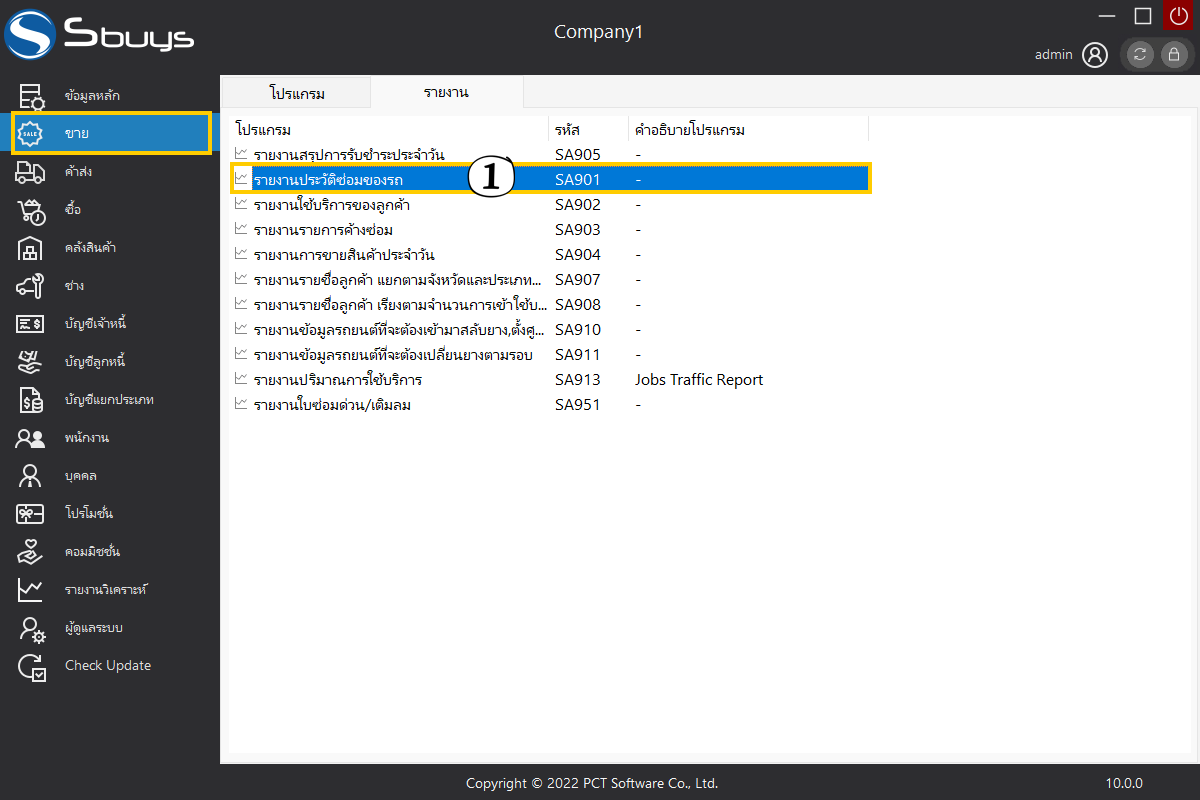Open the ซื้อ shopping cart icon

pyautogui.click(x=31, y=210)
